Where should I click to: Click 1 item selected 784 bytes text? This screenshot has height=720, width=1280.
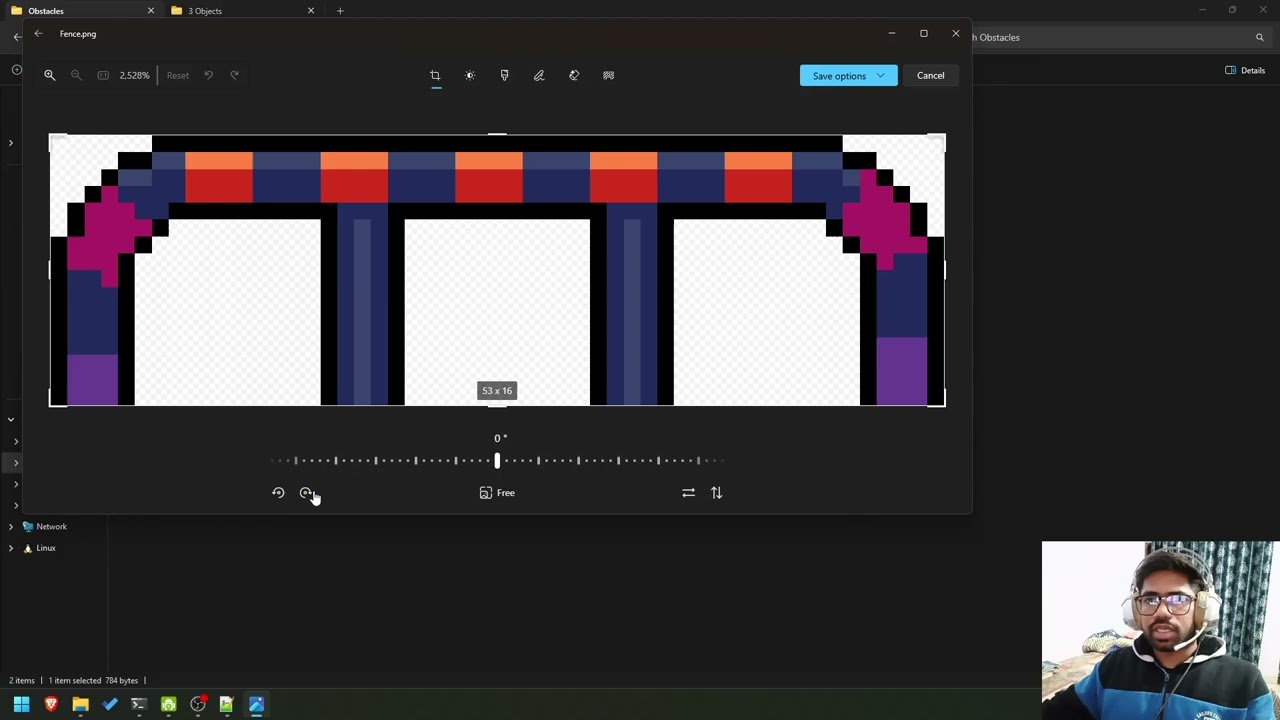coord(93,681)
